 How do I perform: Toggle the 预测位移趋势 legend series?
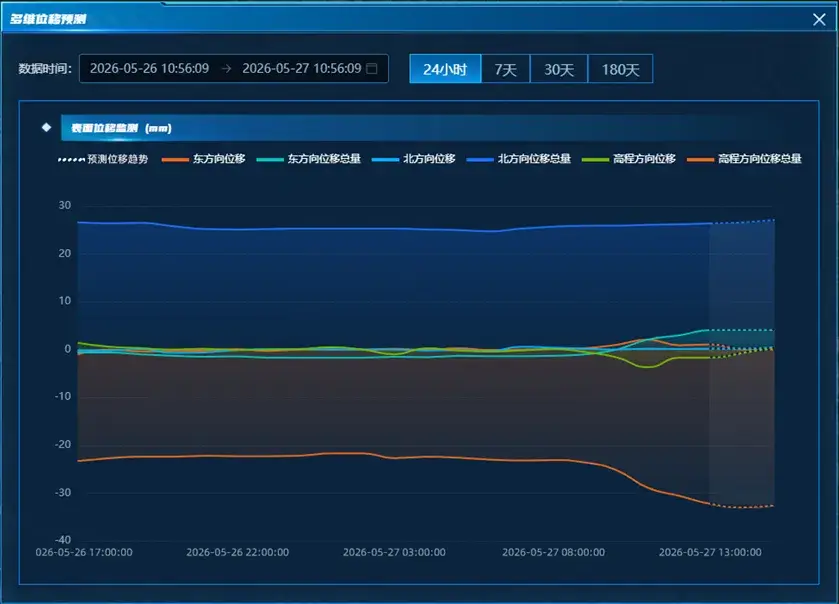pos(103,159)
